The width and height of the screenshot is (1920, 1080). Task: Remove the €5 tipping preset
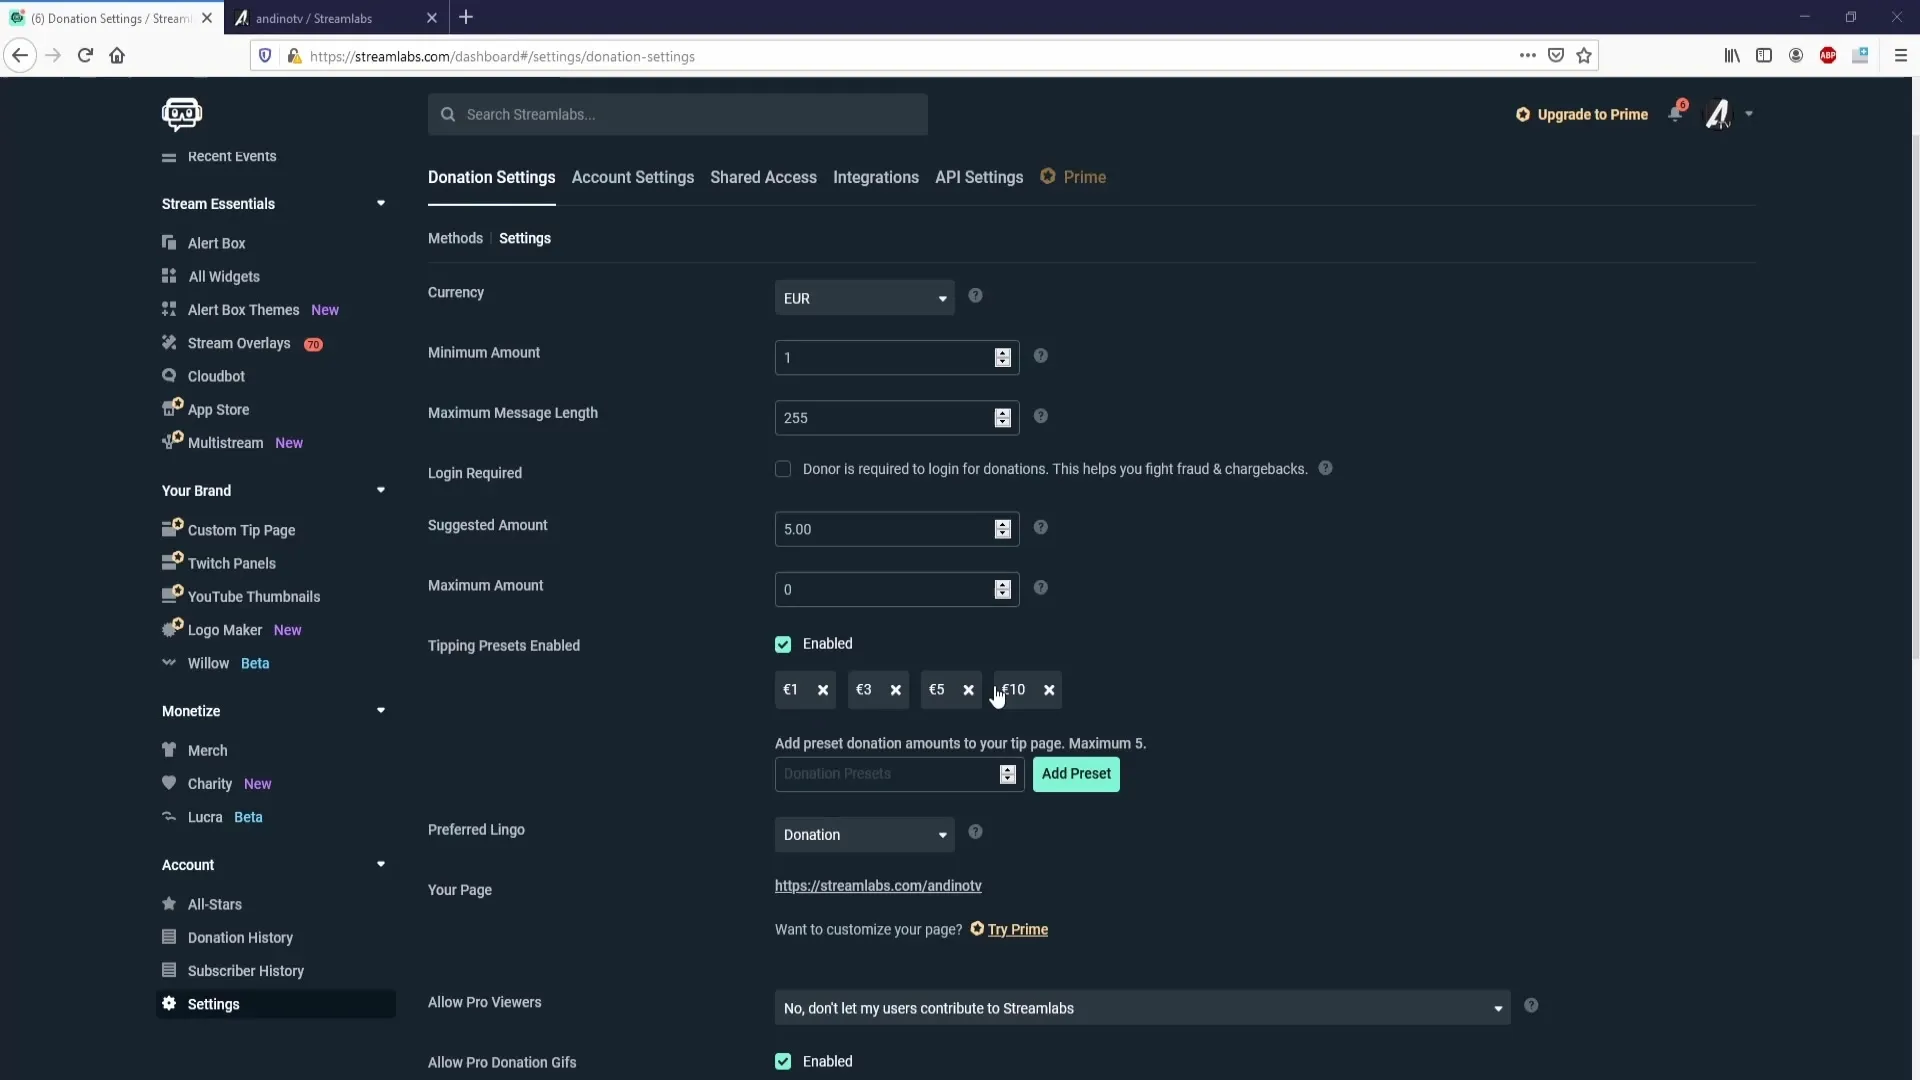click(x=968, y=690)
